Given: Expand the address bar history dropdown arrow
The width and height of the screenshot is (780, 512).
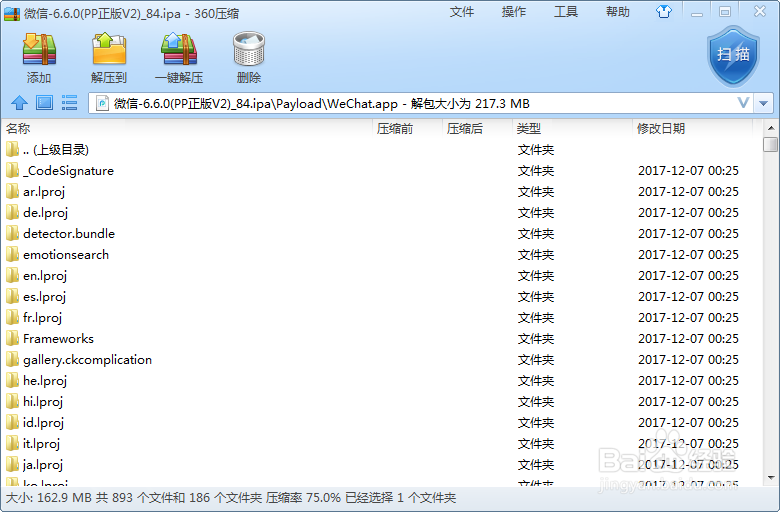Looking at the screenshot, I should tap(764, 103).
